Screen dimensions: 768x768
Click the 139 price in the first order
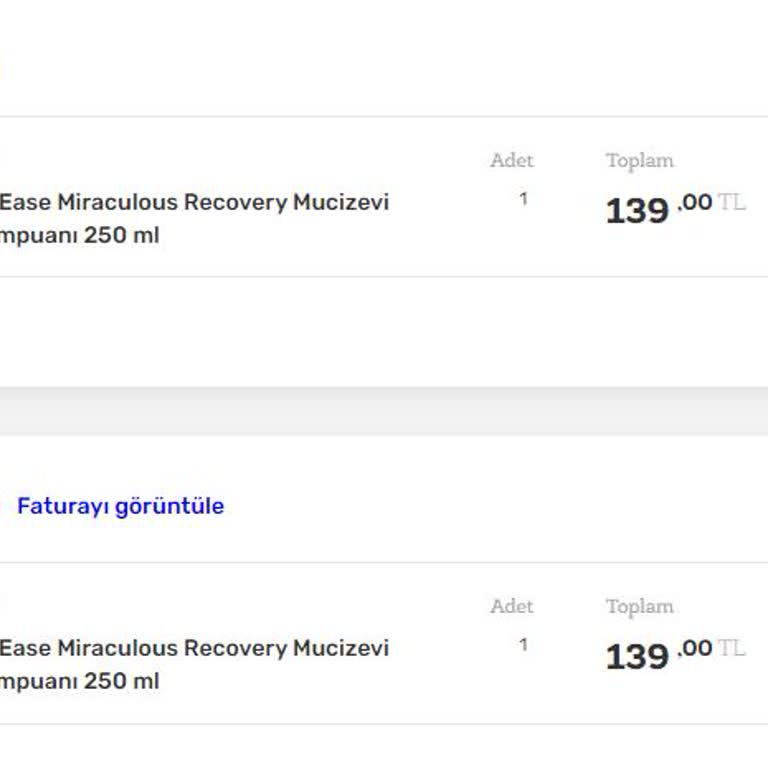coord(636,211)
